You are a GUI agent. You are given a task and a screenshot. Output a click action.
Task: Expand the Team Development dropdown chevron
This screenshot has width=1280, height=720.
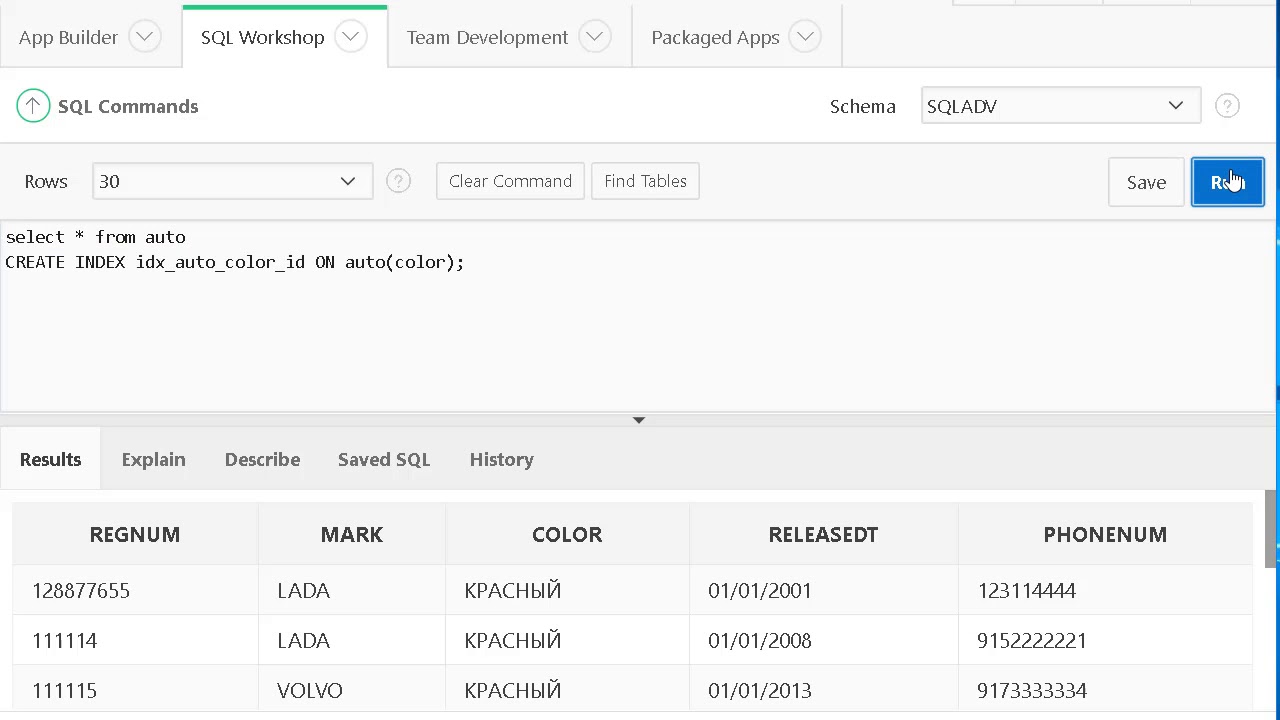(x=595, y=37)
